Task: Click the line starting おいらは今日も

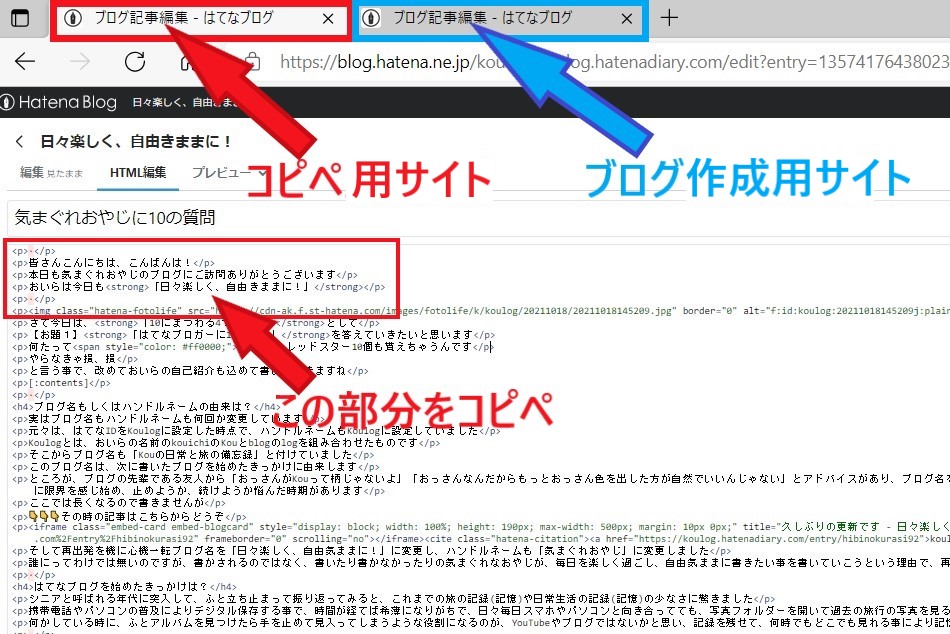Action: point(198,287)
